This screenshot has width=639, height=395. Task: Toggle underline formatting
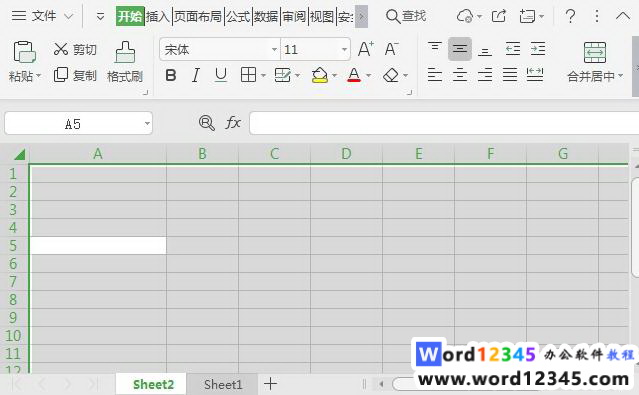coord(221,75)
